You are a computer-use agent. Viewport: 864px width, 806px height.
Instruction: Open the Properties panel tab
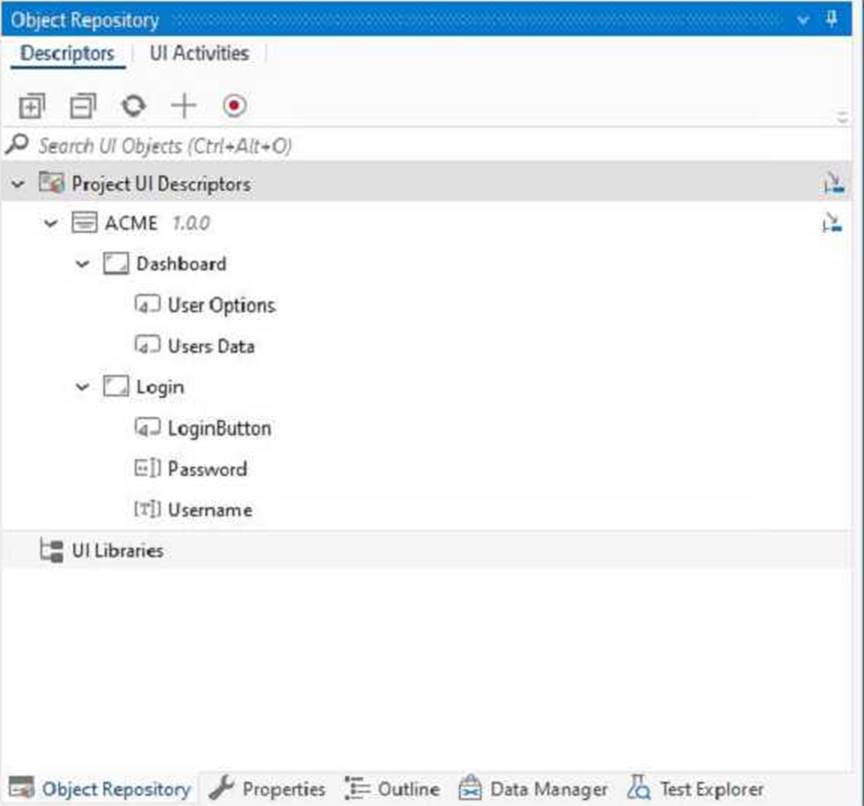tap(270, 789)
